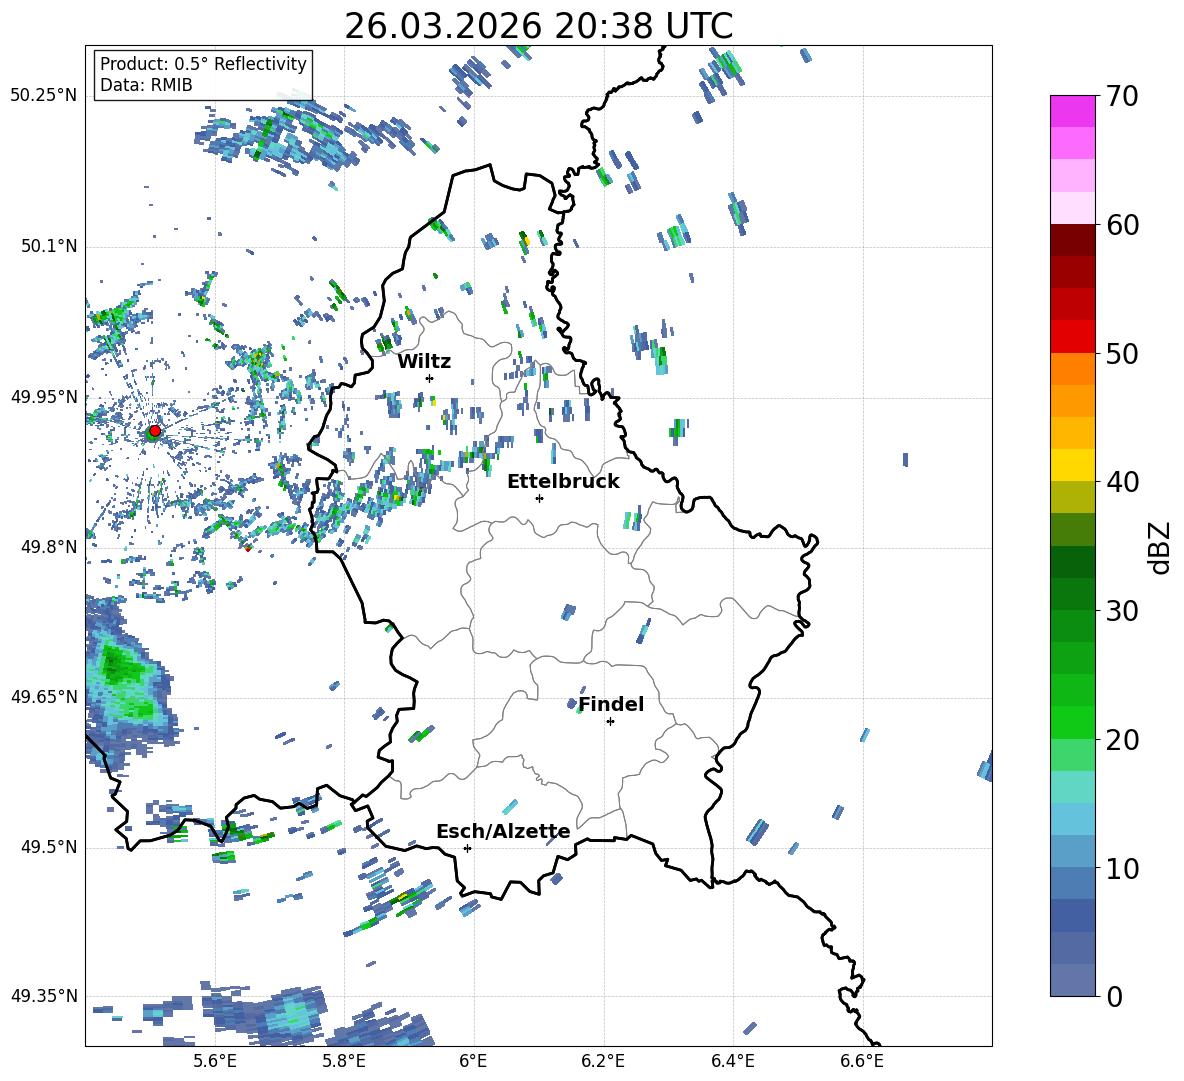Click the Ettelbruck station cross marker
Viewport: 1184px width, 1081px height.
pos(539,498)
